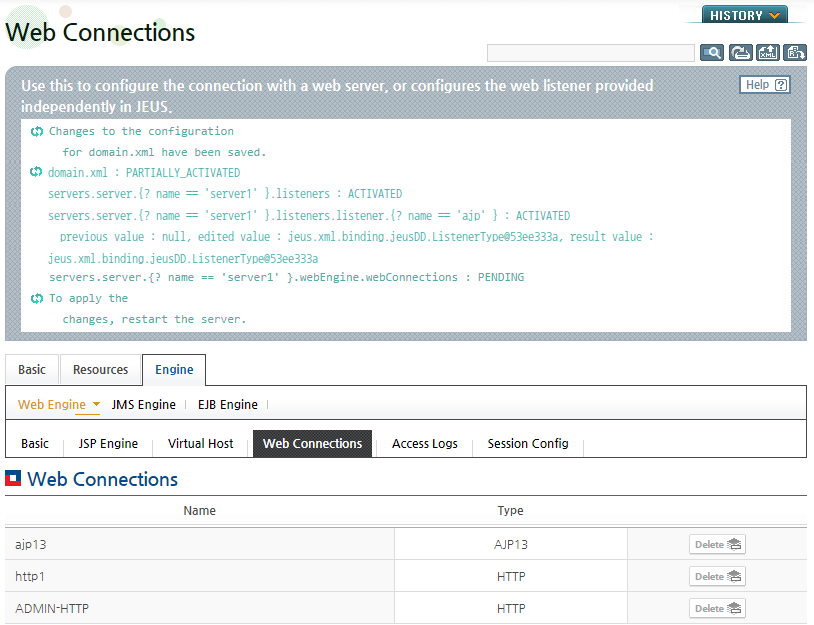Click the refresh-and-apply icon next to search

(x=740, y=52)
